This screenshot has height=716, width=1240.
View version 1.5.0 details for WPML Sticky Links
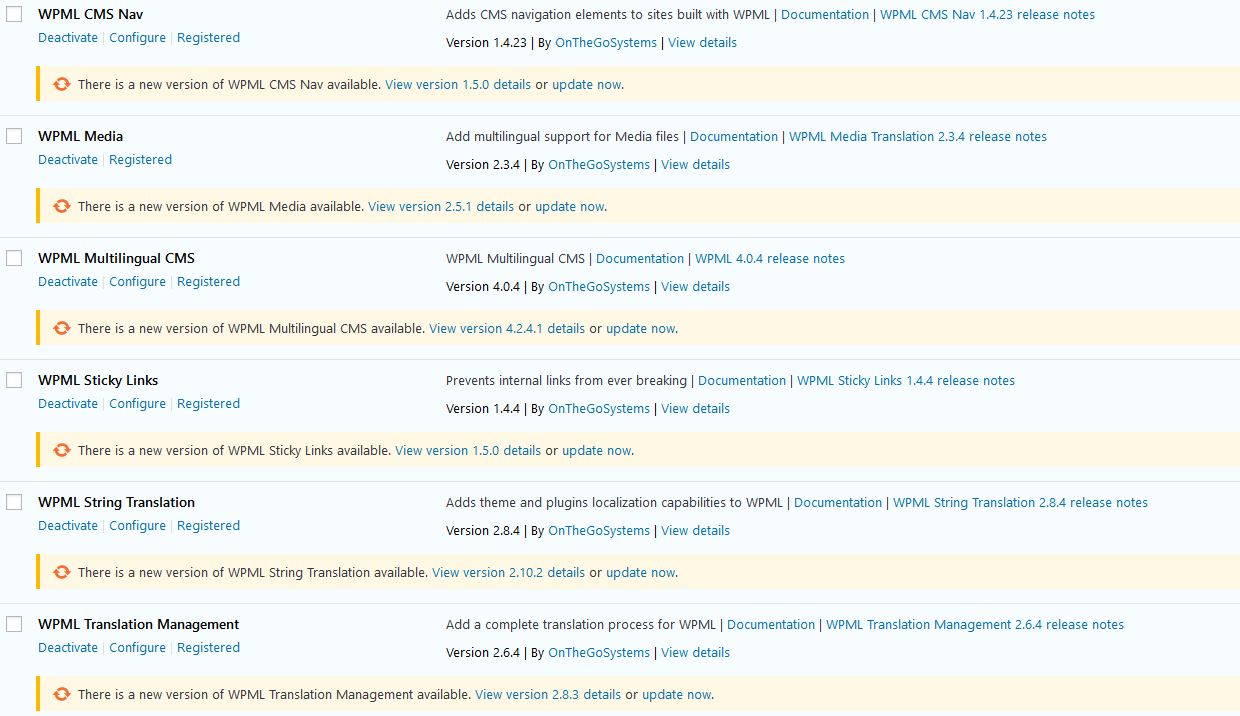(468, 451)
